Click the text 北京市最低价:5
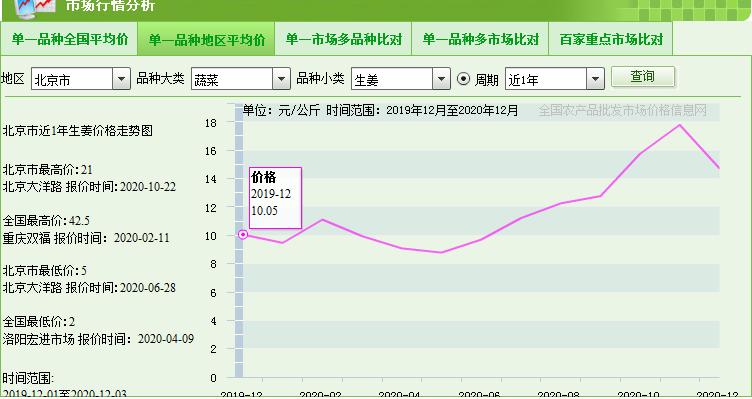Screen dimensions: 752x399 coord(45,270)
